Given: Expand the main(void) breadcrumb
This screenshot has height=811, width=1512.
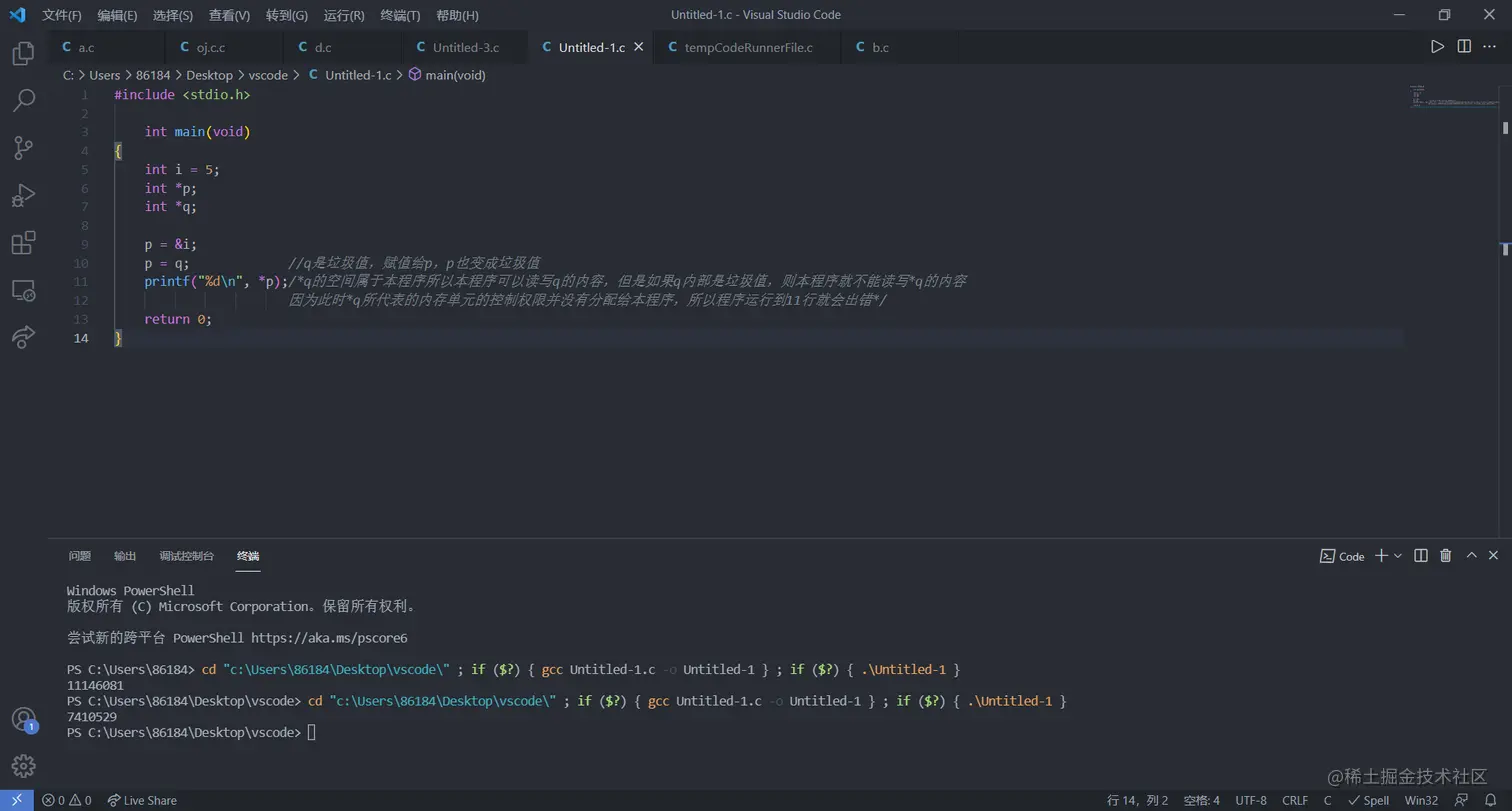Looking at the screenshot, I should pos(447,75).
